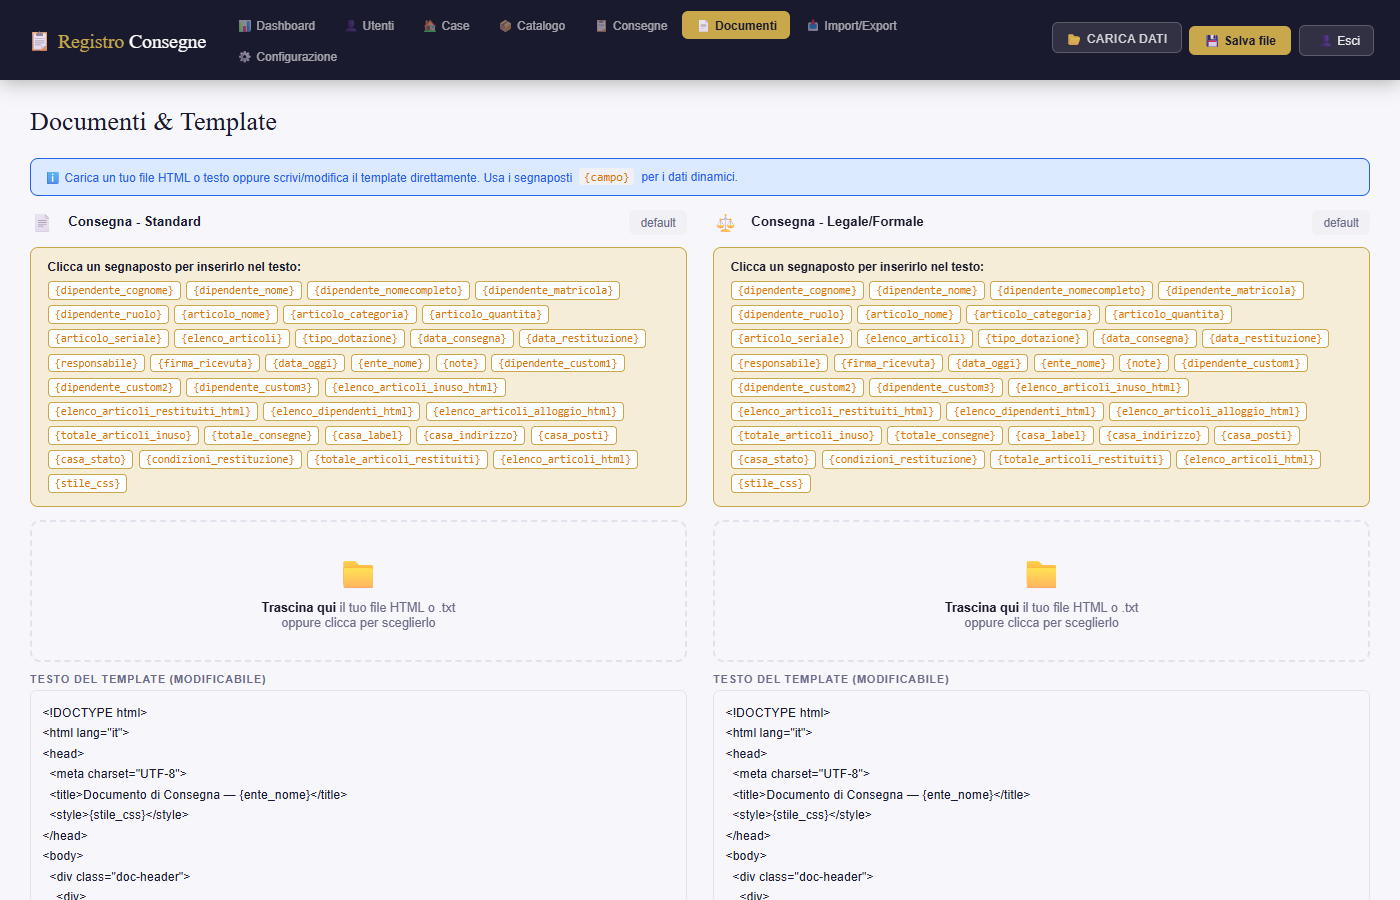Viewport: 1400px width, 900px height.
Task: Go to the Utenti section
Action: coord(370,26)
